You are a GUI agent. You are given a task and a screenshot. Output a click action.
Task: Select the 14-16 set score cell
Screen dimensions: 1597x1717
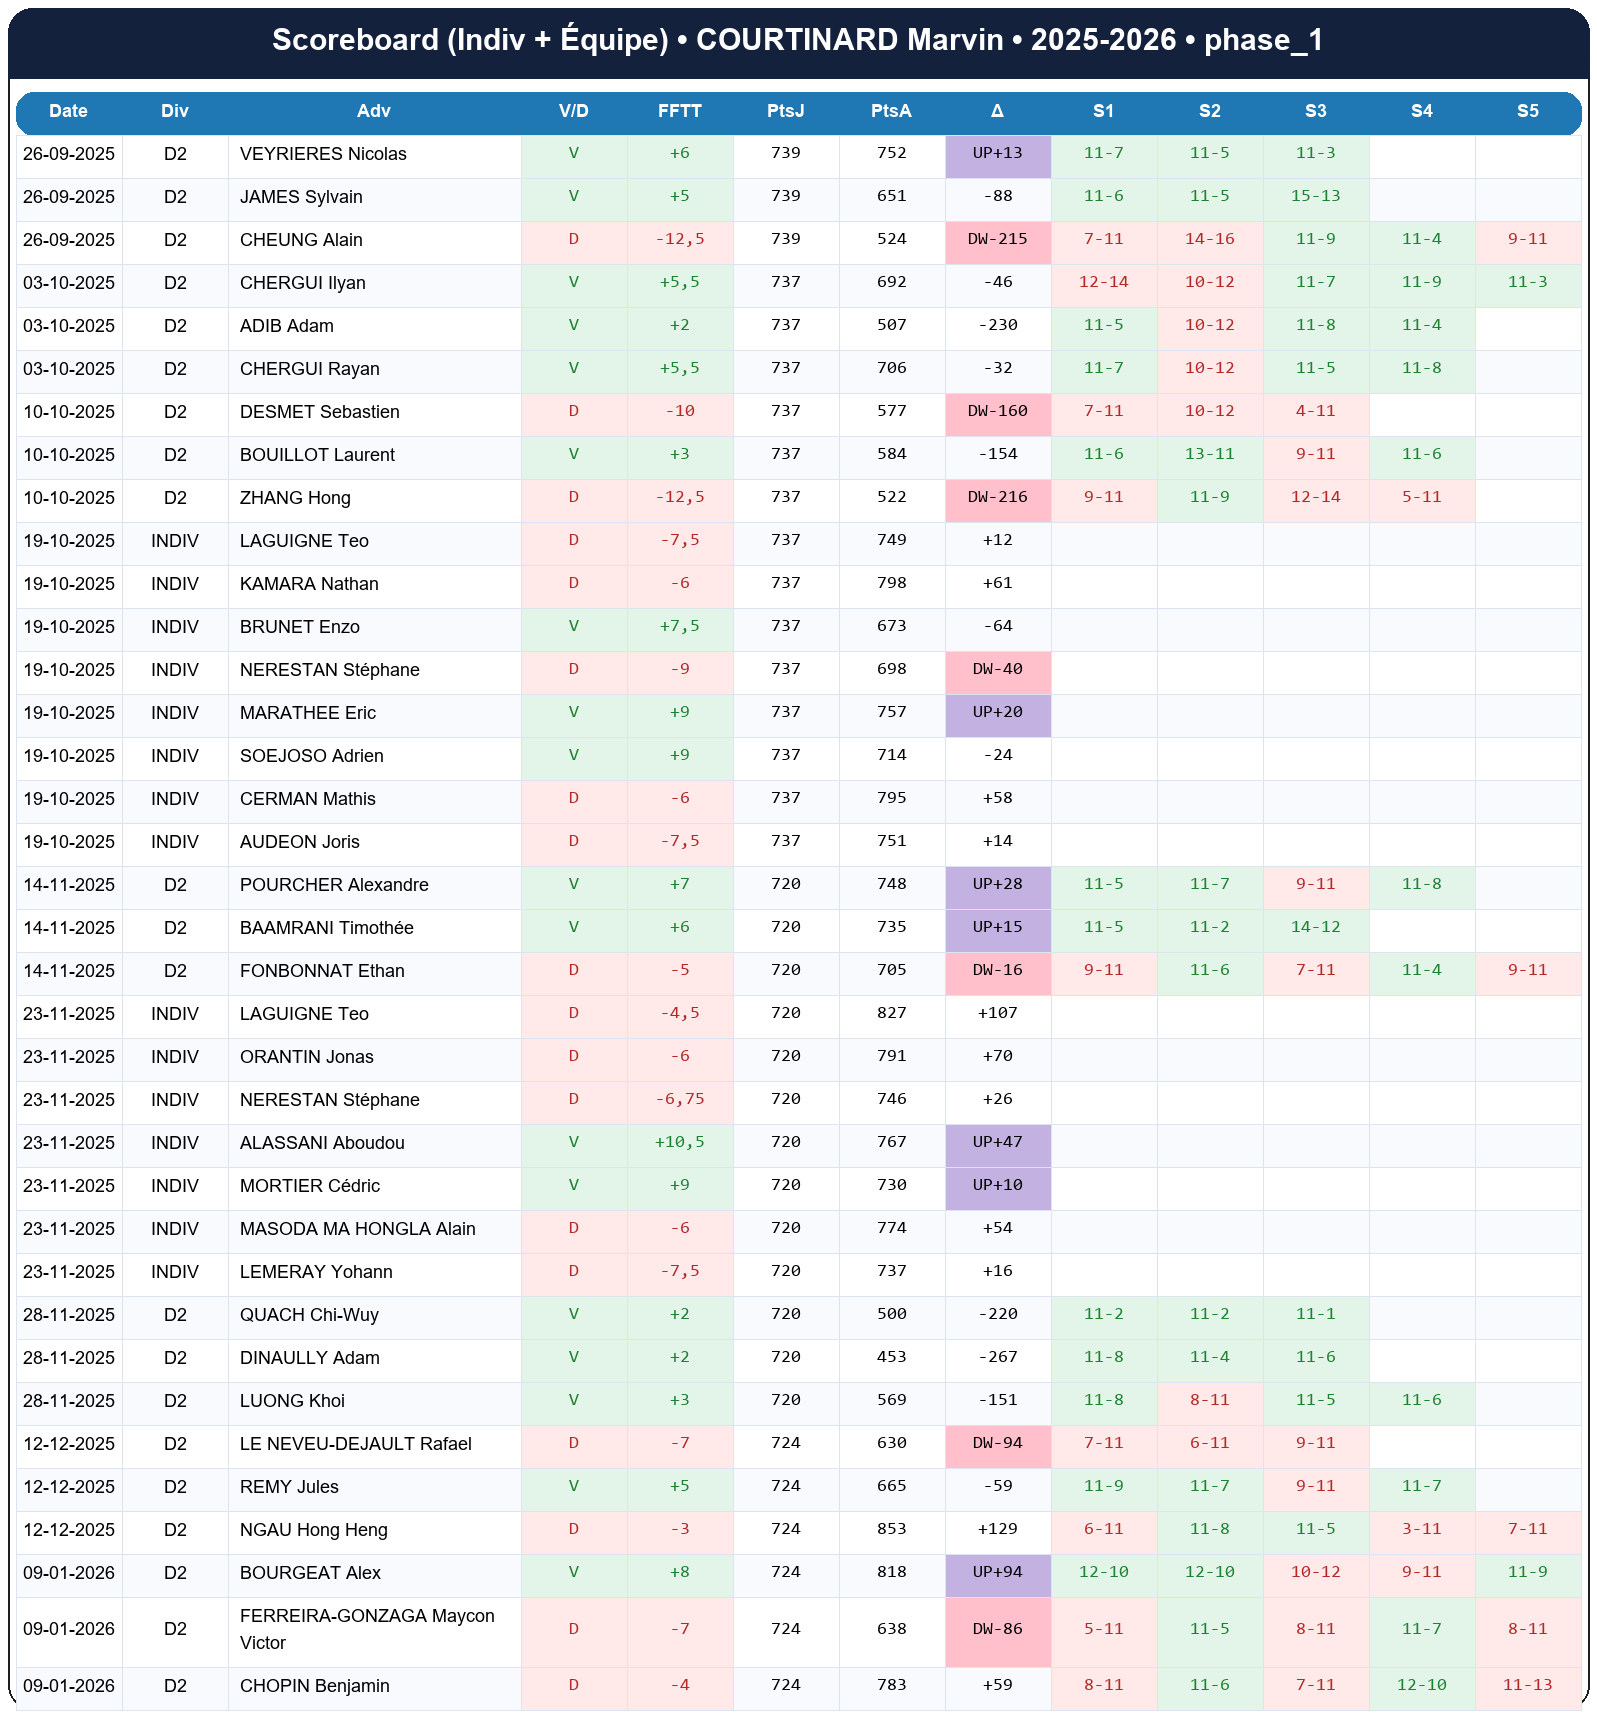[x=1209, y=240]
